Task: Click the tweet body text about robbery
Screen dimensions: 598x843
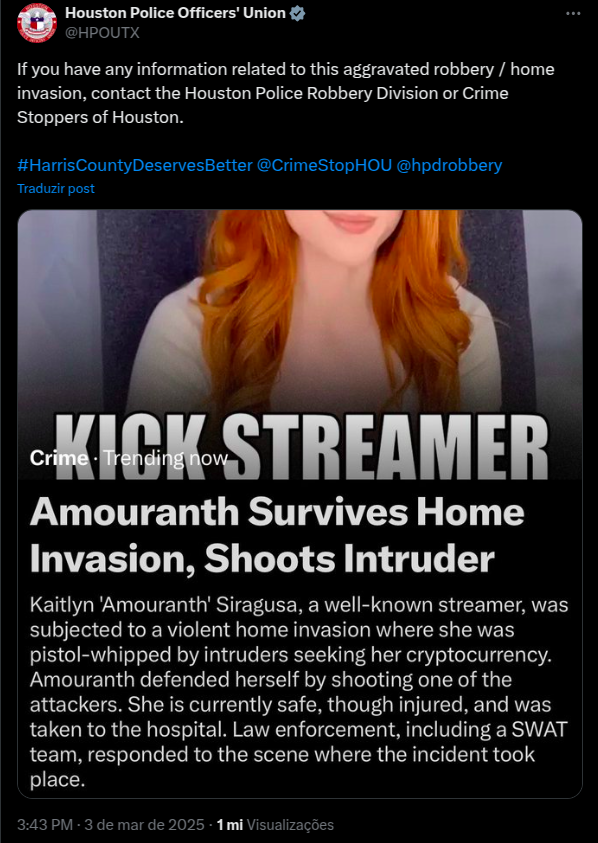Action: click(x=286, y=94)
